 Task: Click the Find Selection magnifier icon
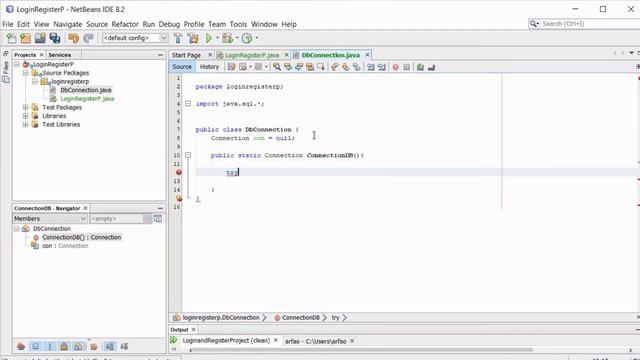pos(277,67)
